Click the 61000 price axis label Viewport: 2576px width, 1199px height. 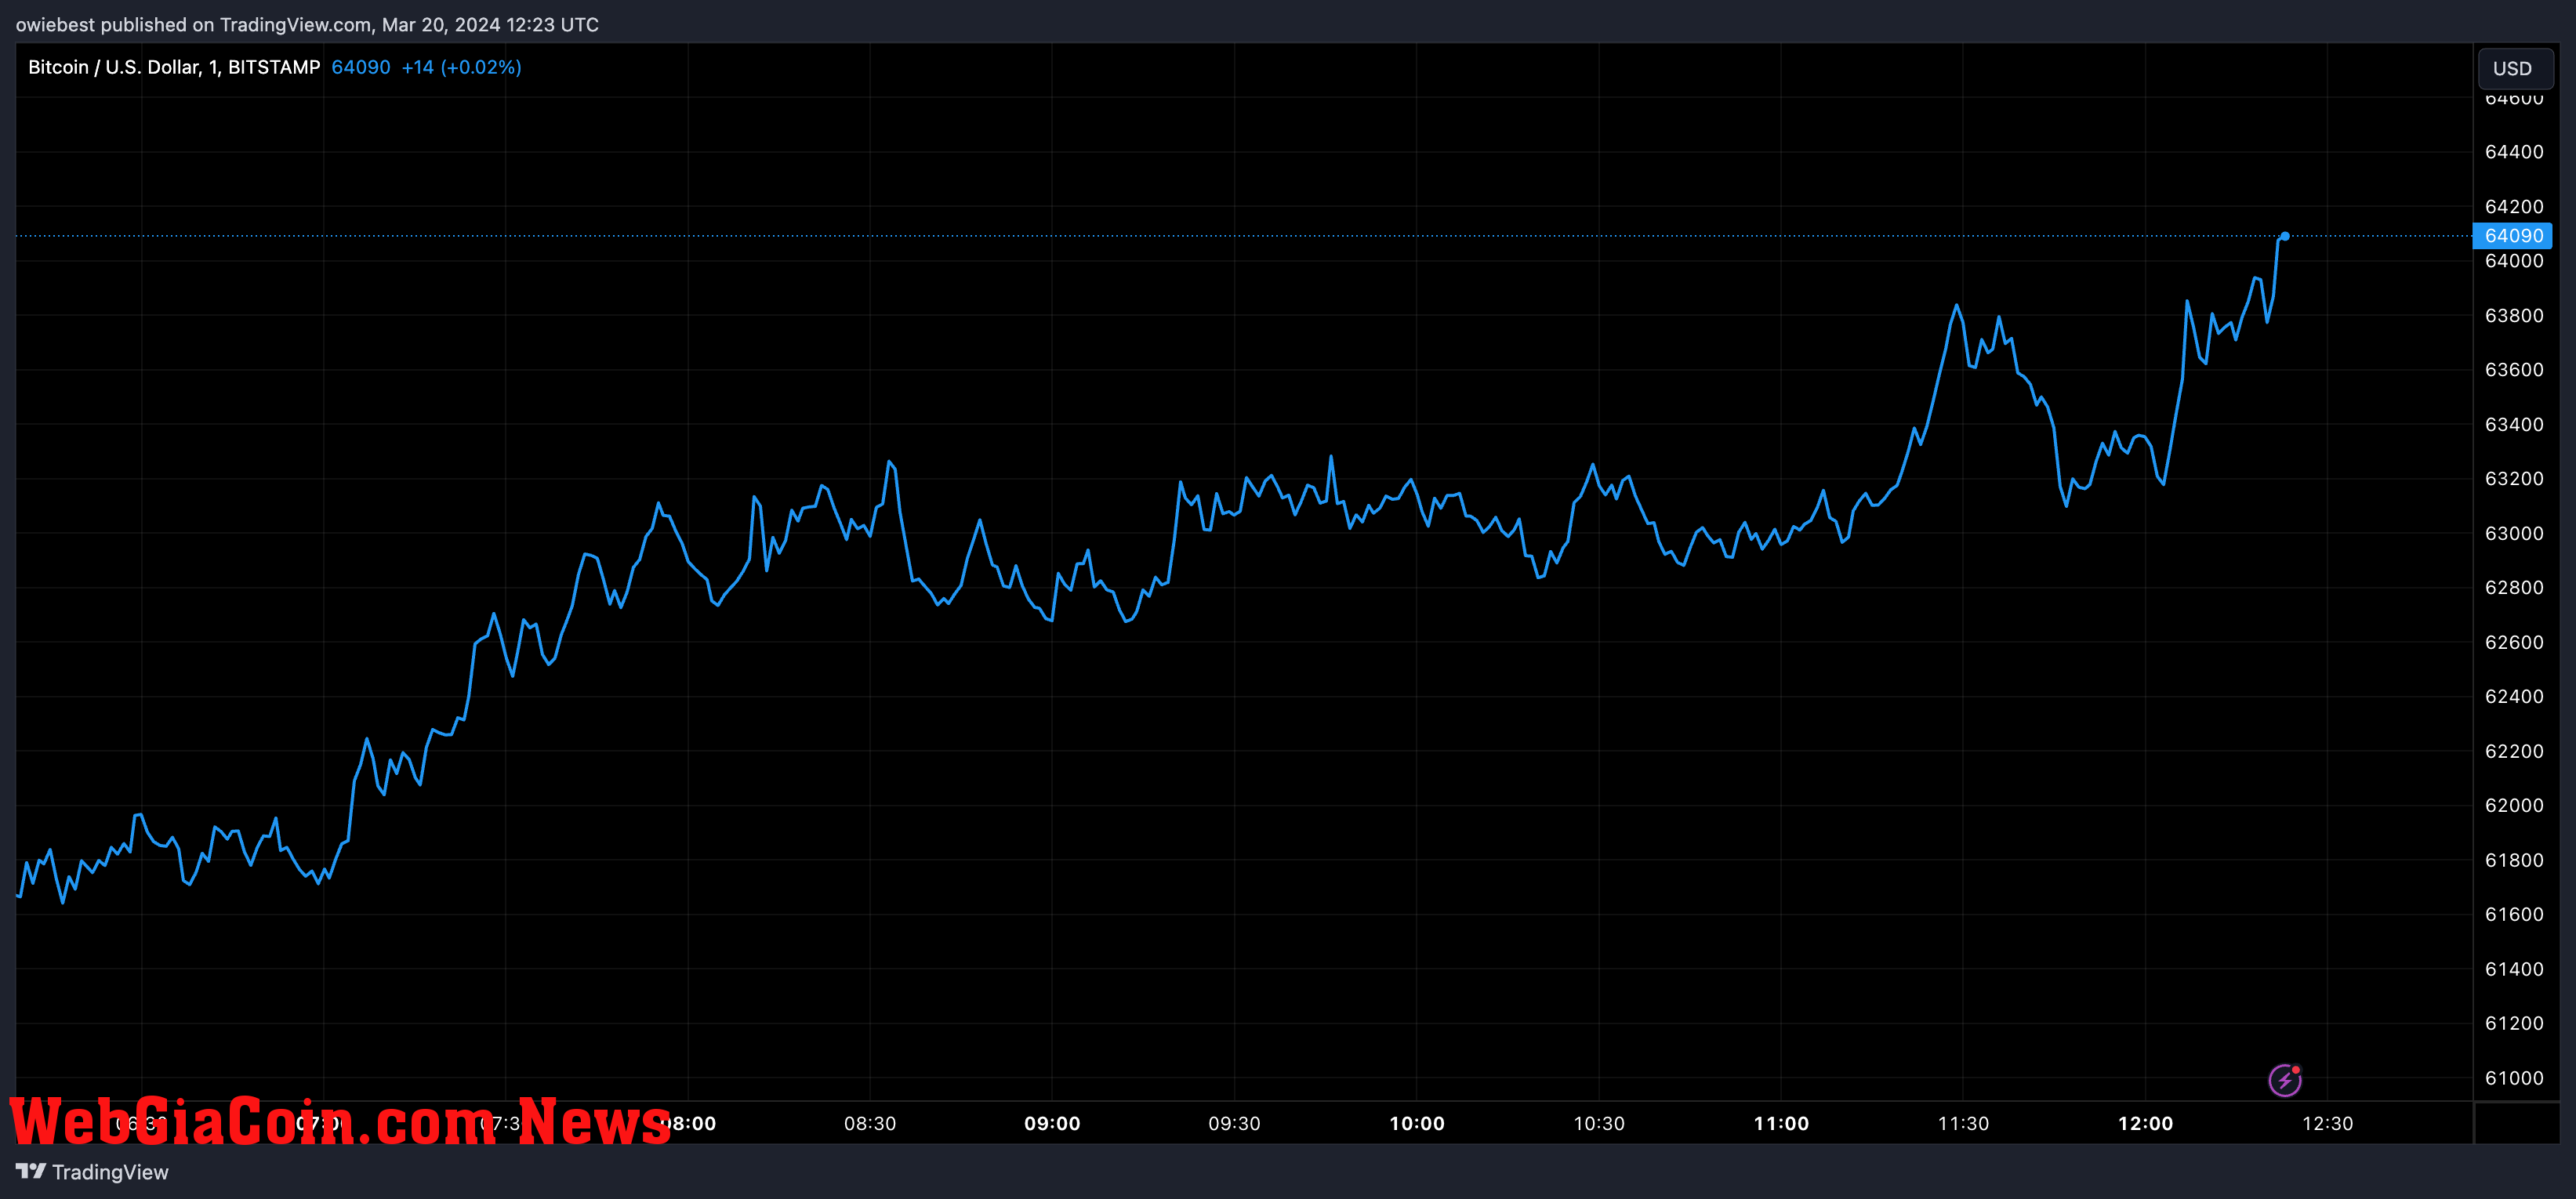click(2514, 1078)
